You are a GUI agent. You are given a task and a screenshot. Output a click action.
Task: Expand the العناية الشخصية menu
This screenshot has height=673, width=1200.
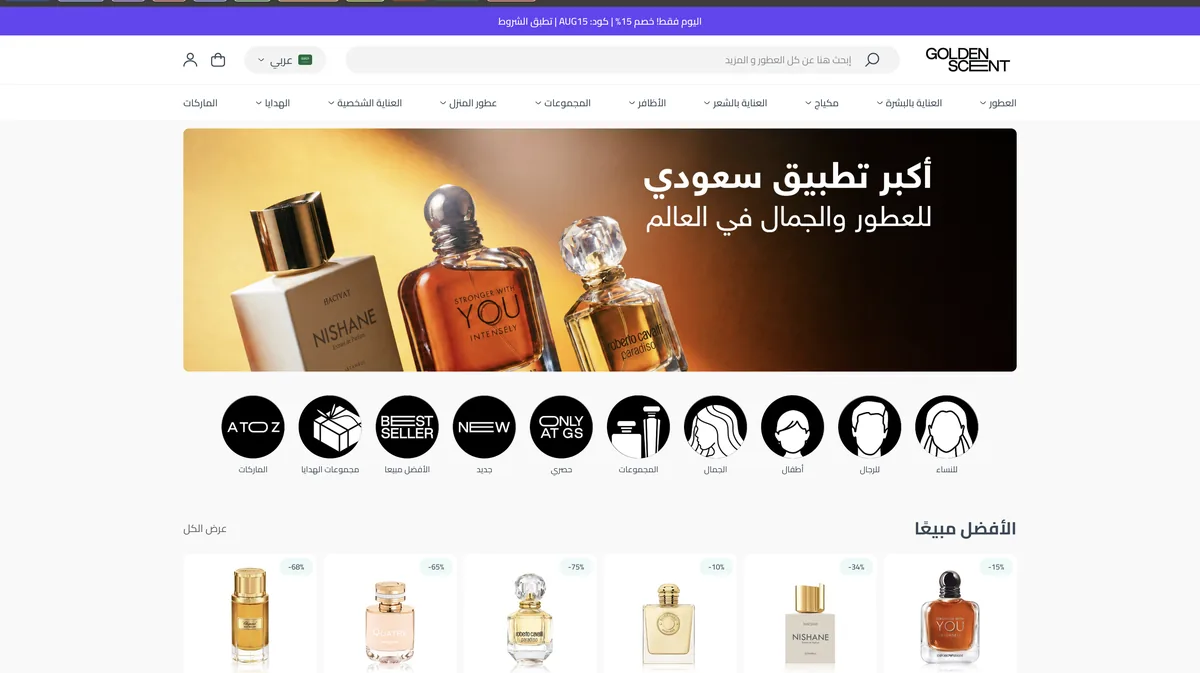(365, 103)
